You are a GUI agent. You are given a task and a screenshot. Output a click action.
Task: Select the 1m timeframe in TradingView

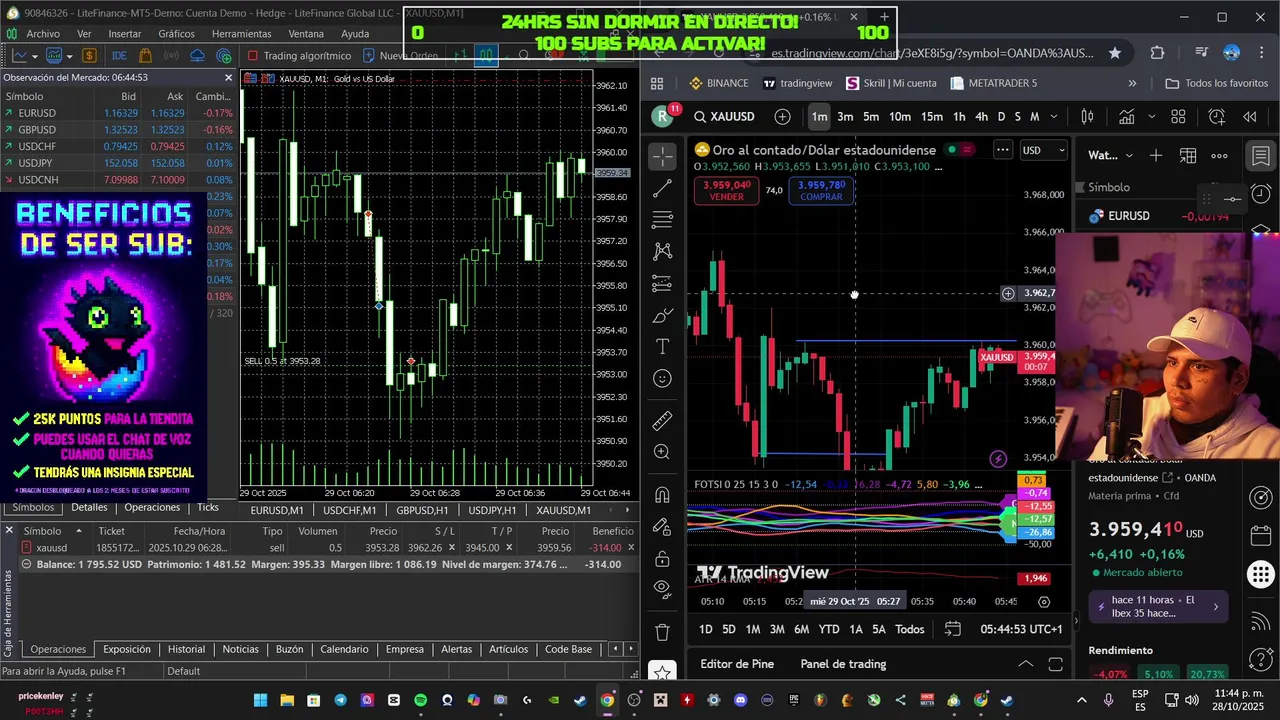[819, 117]
